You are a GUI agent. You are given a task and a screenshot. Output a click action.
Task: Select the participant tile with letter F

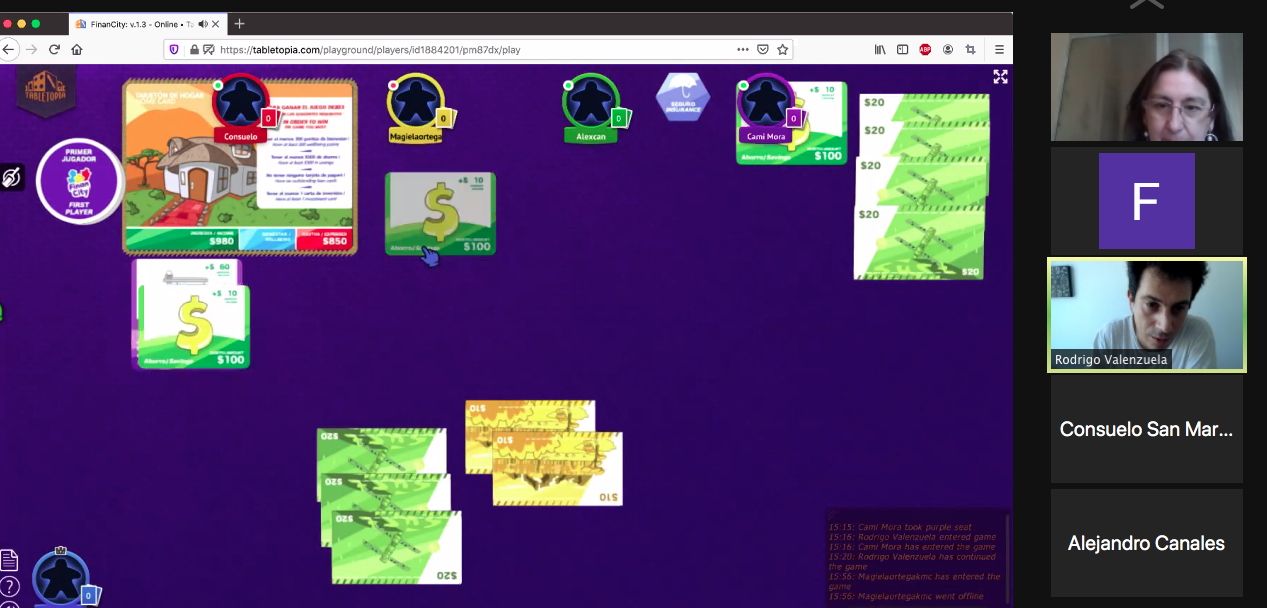(x=1146, y=201)
